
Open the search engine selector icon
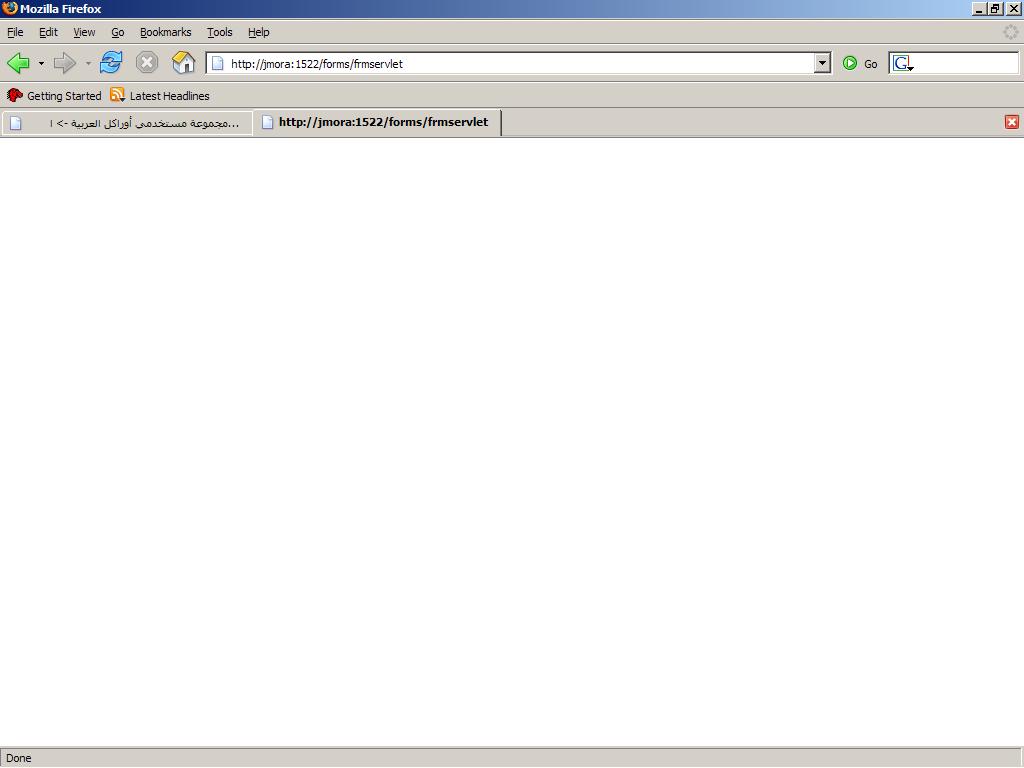pos(902,63)
